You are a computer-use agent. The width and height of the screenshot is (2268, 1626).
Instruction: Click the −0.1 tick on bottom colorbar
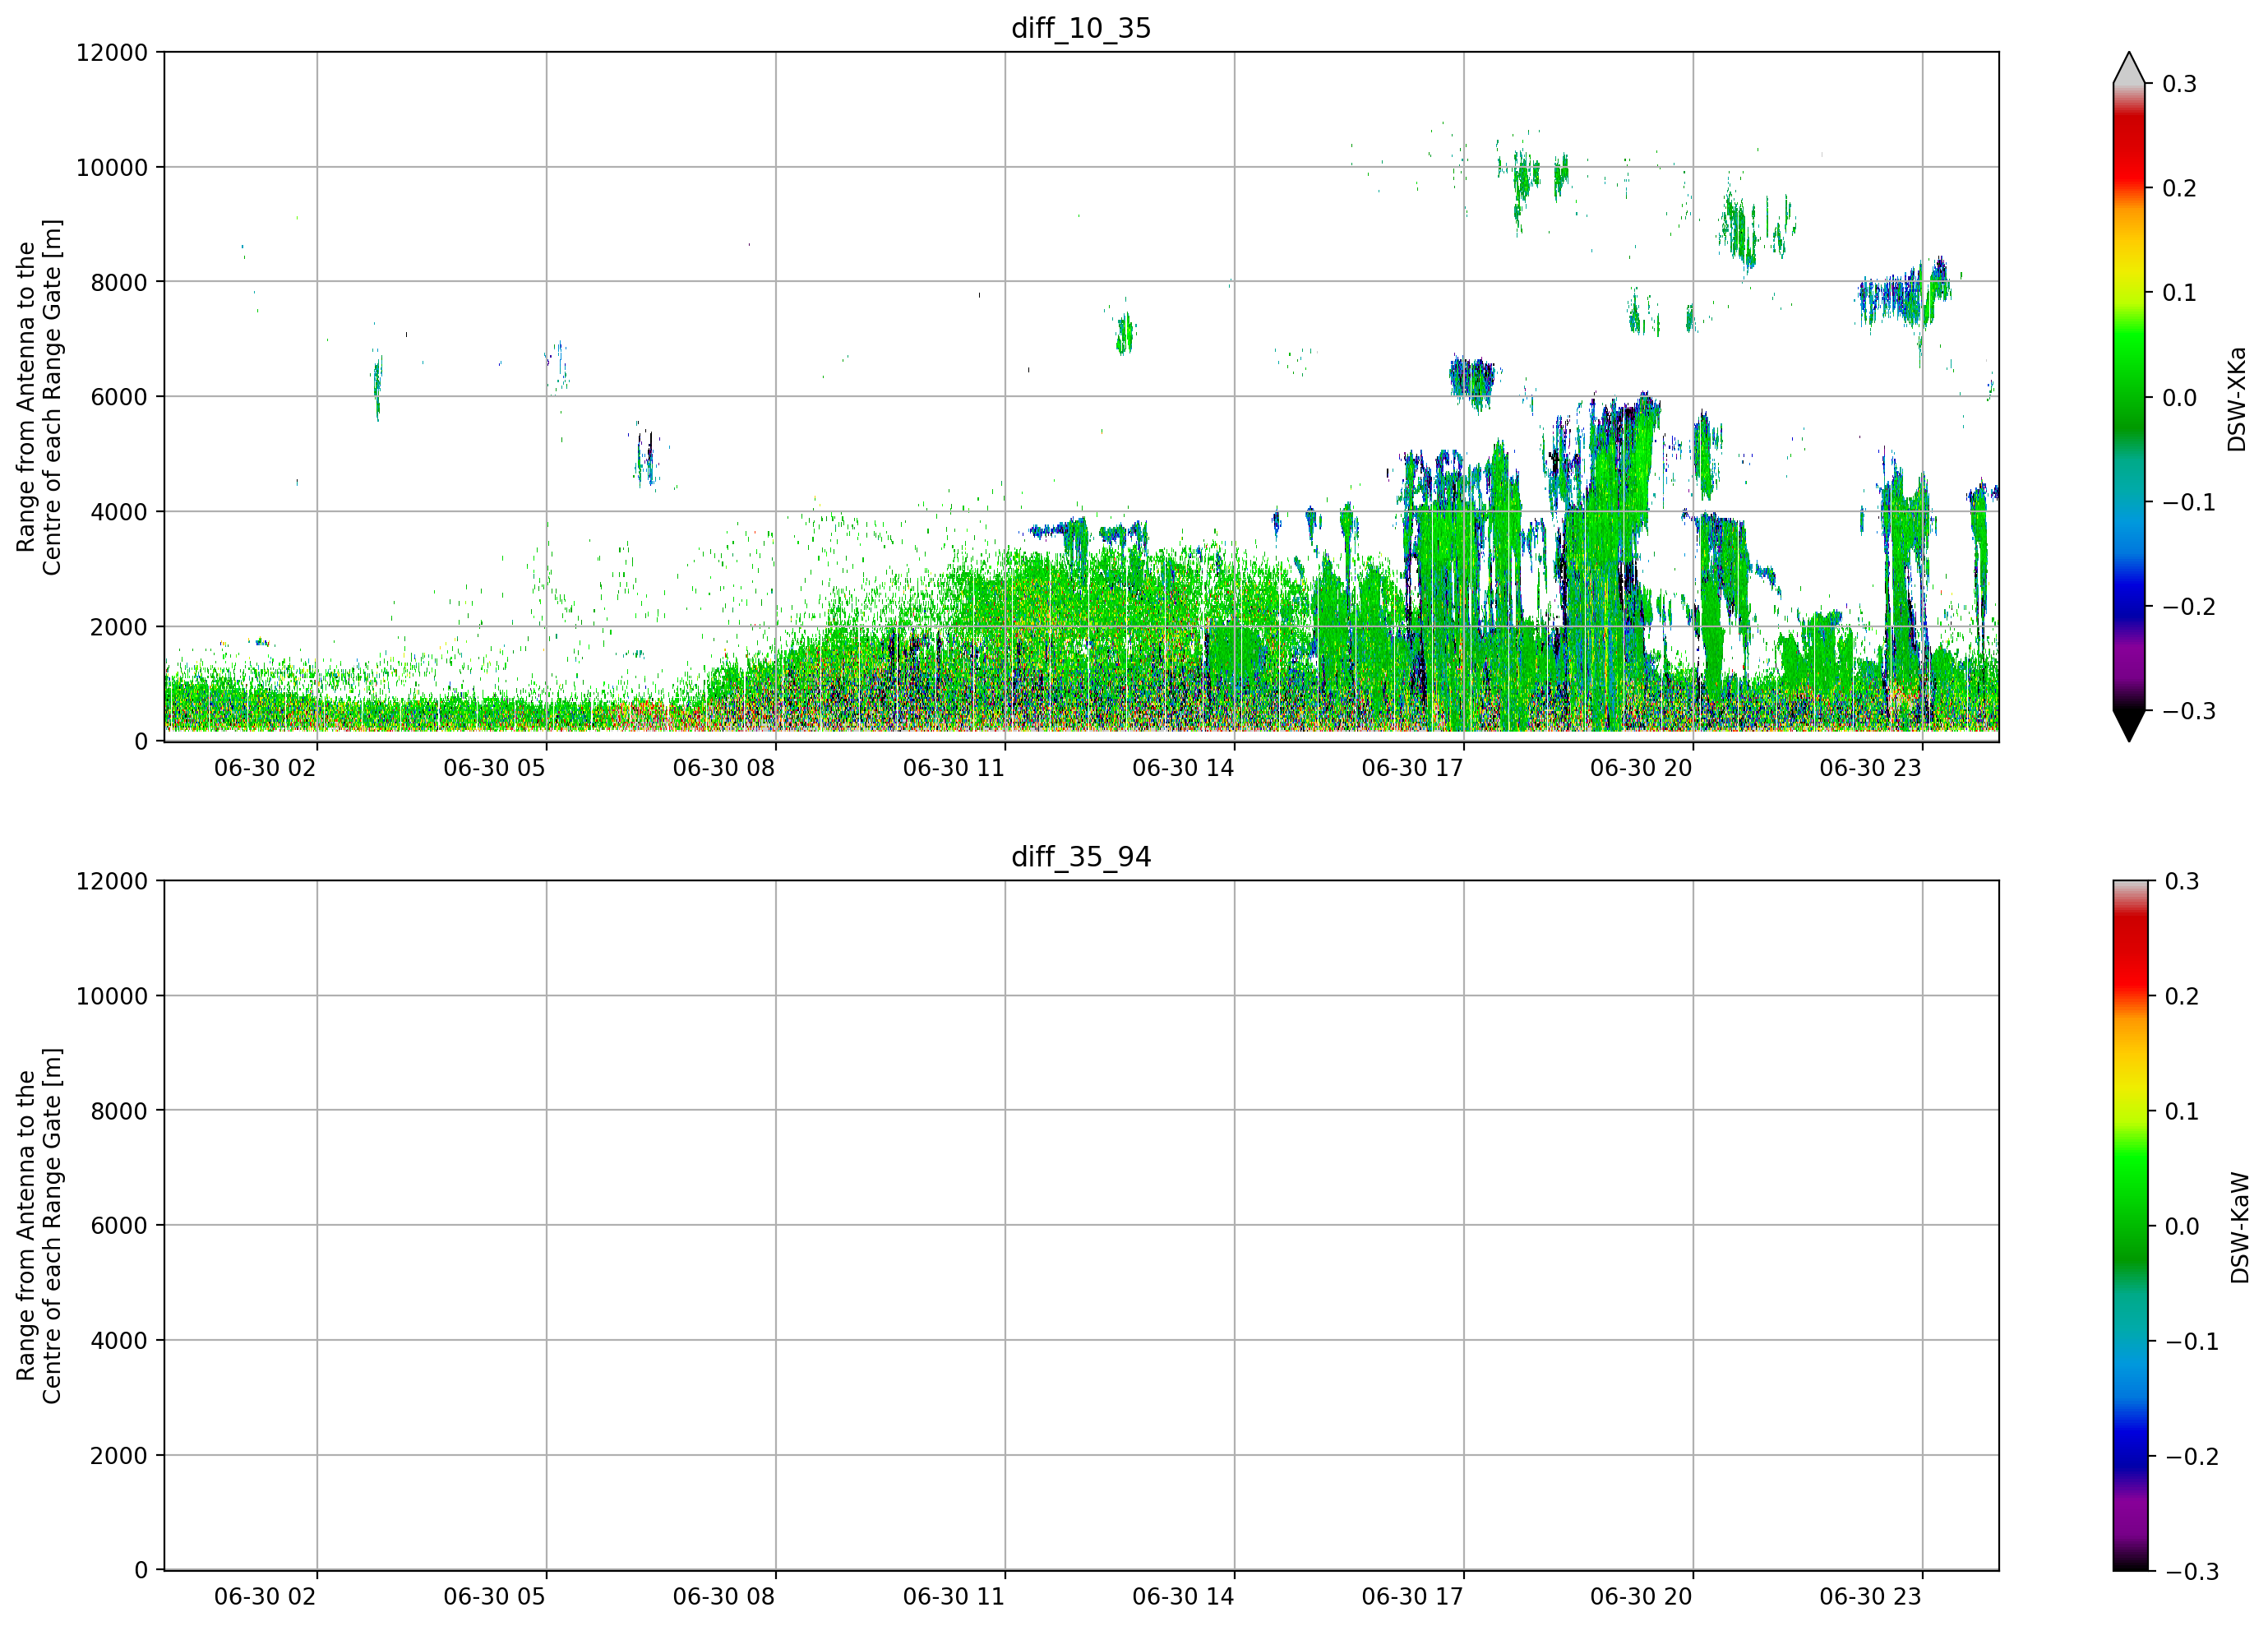click(x=2191, y=1341)
